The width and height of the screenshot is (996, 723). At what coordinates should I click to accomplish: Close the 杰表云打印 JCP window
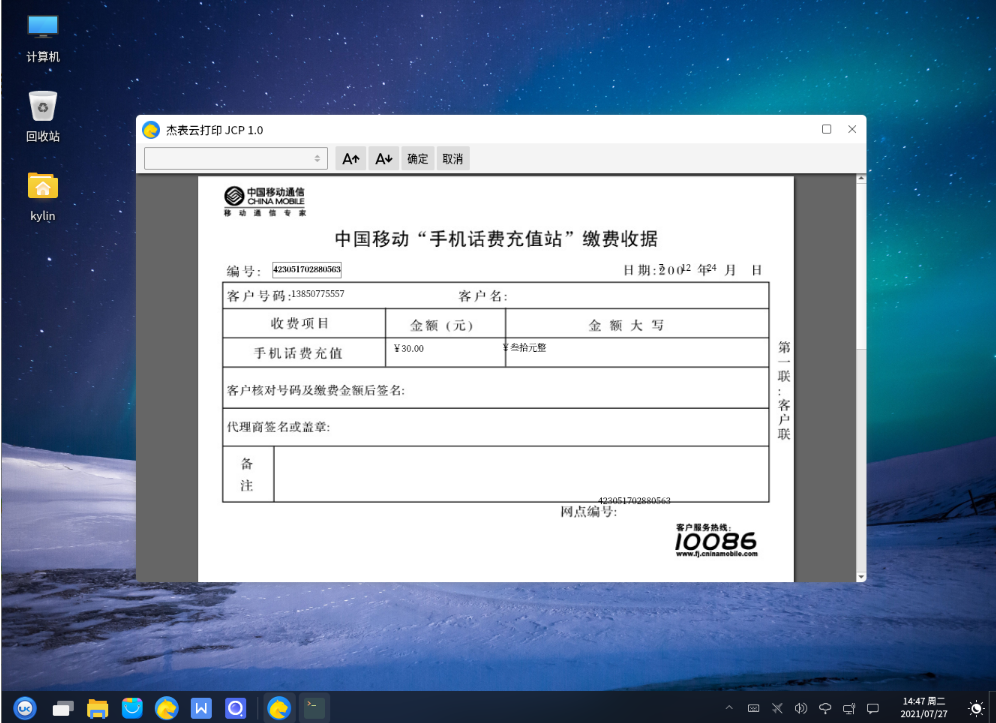tap(852, 129)
